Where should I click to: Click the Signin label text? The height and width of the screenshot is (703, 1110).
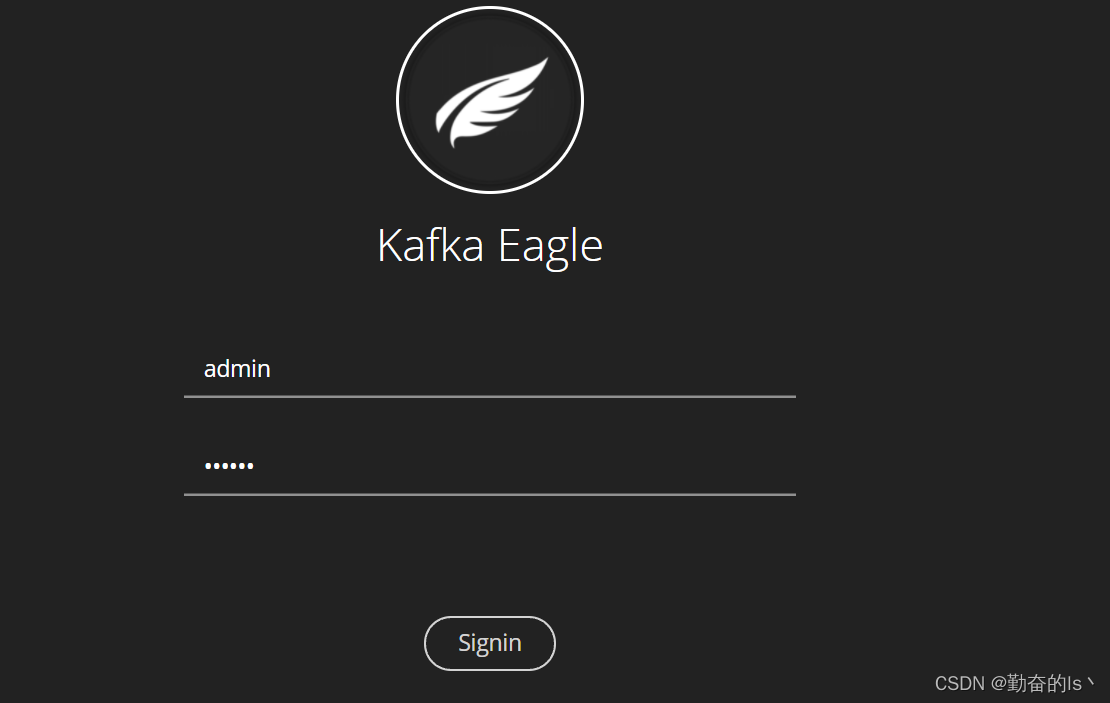tap(490, 644)
